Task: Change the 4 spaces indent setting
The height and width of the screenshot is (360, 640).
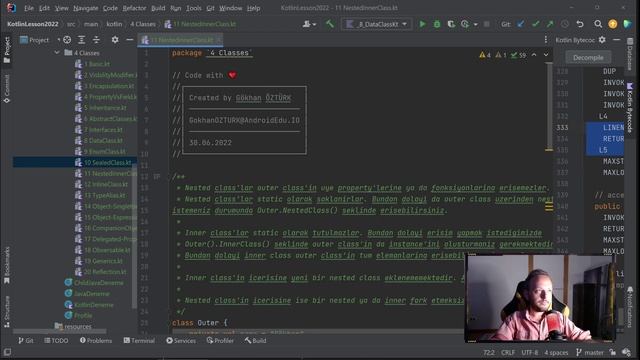Action: coord(556,352)
